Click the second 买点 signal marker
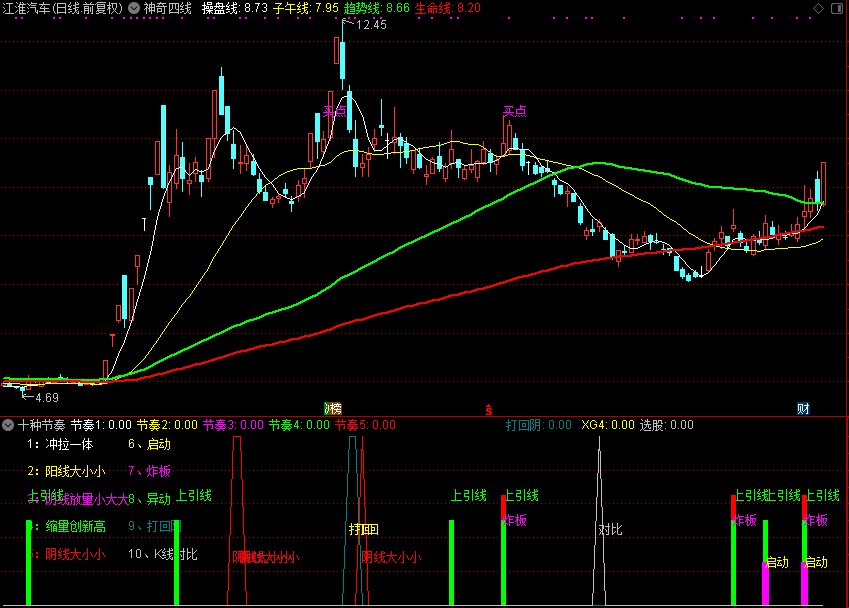 coord(514,112)
